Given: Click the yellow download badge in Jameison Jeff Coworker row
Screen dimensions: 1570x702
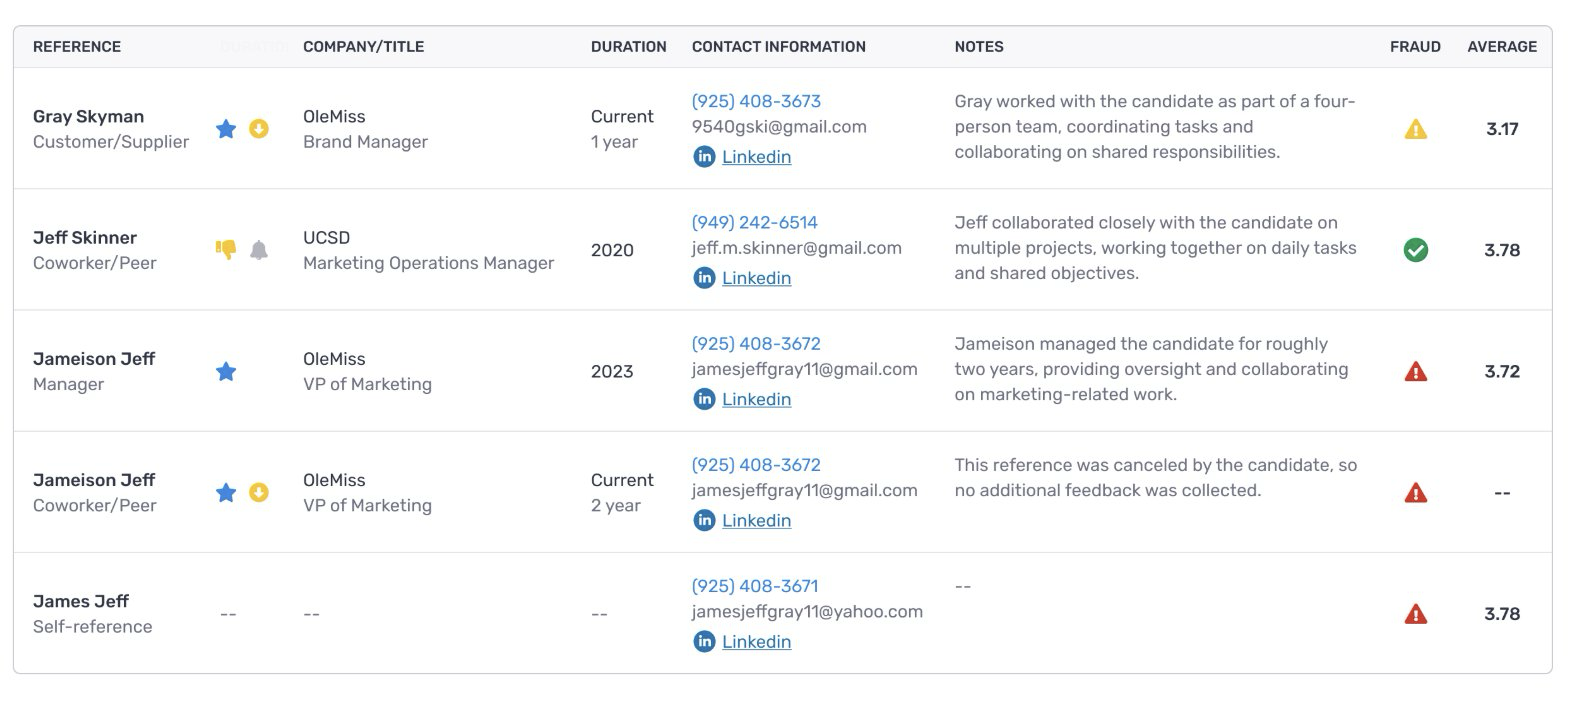Looking at the screenshot, I should pos(259,493).
